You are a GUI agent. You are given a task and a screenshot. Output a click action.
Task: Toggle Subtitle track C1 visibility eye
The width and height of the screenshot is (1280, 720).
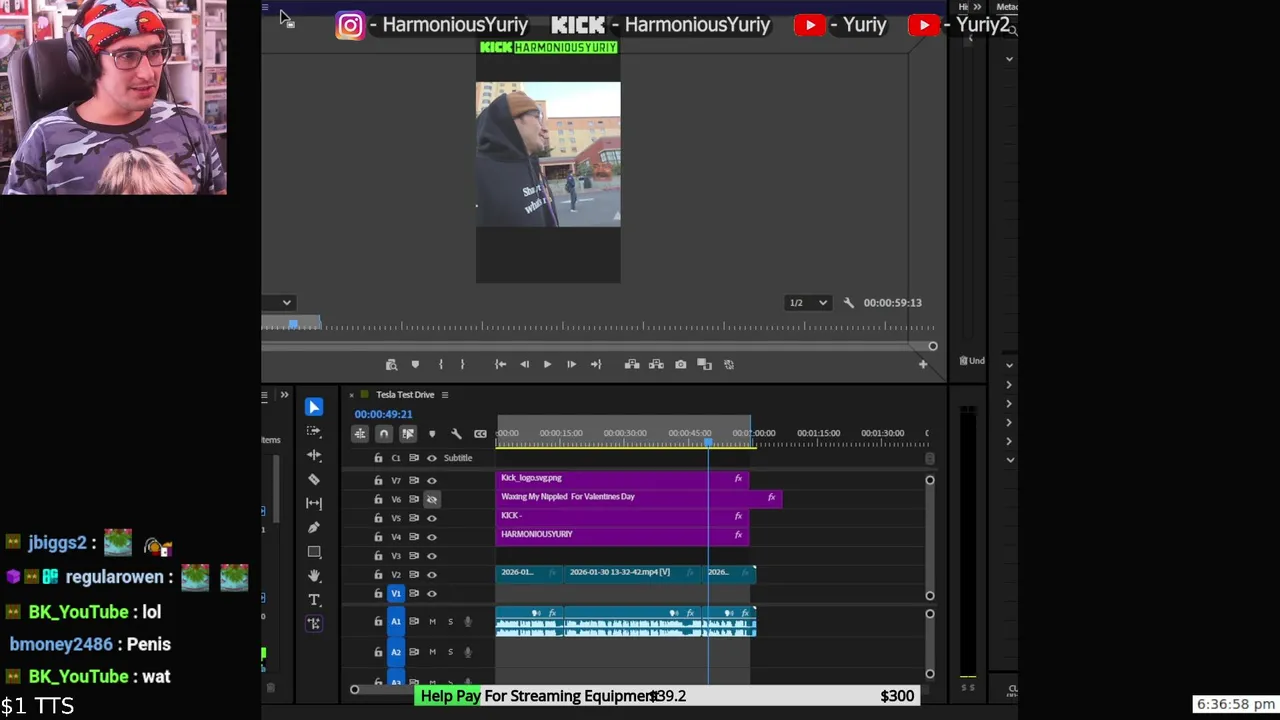pyautogui.click(x=432, y=458)
